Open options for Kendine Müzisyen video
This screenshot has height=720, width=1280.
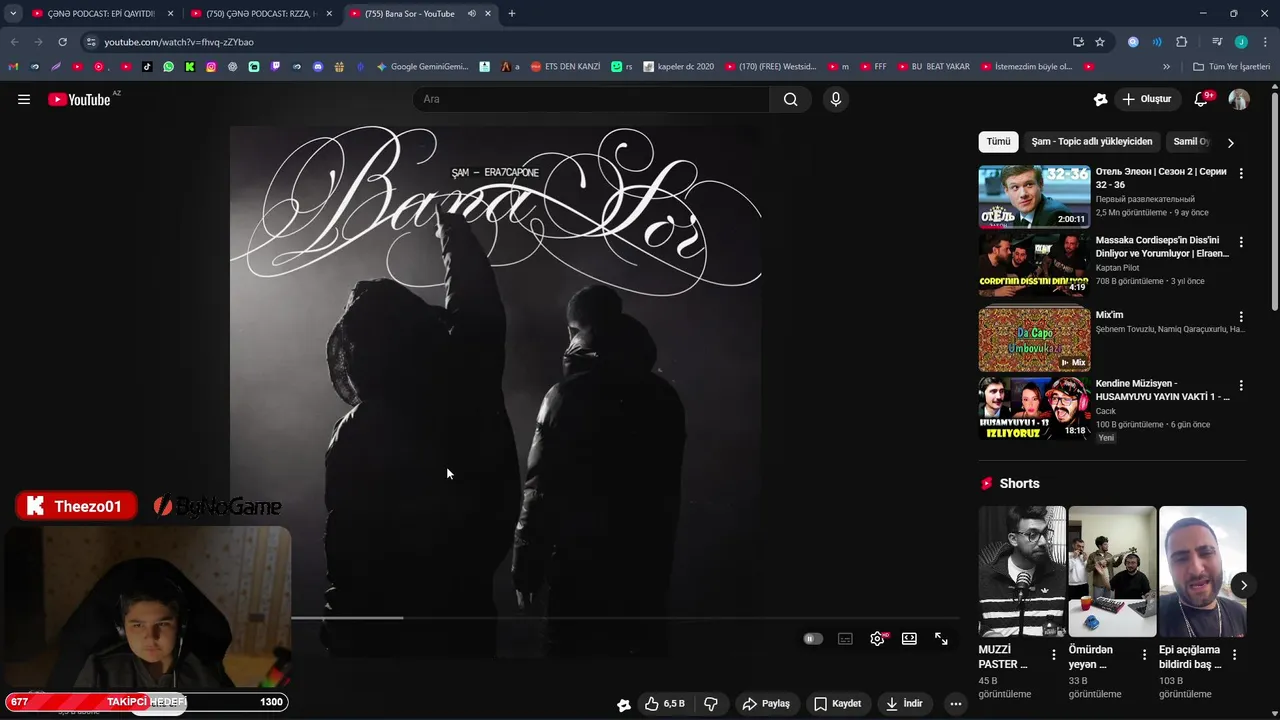[x=1241, y=385]
